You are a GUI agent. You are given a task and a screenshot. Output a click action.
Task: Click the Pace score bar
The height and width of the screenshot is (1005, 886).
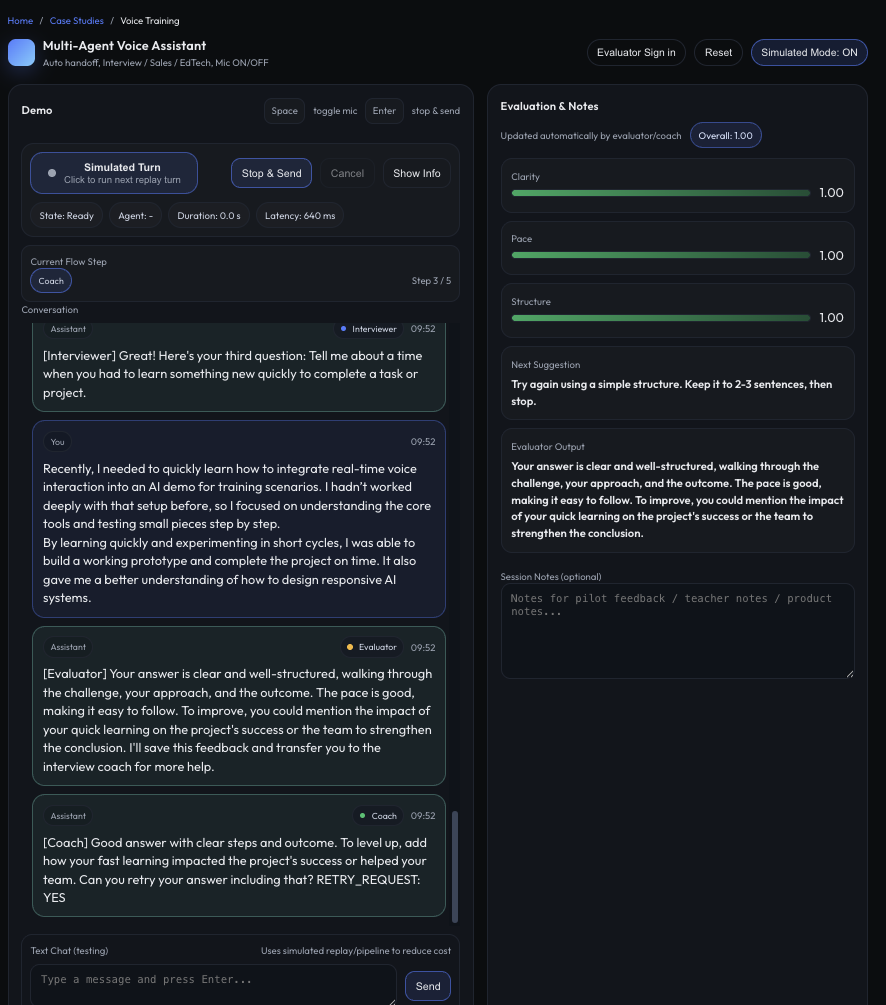pos(660,255)
